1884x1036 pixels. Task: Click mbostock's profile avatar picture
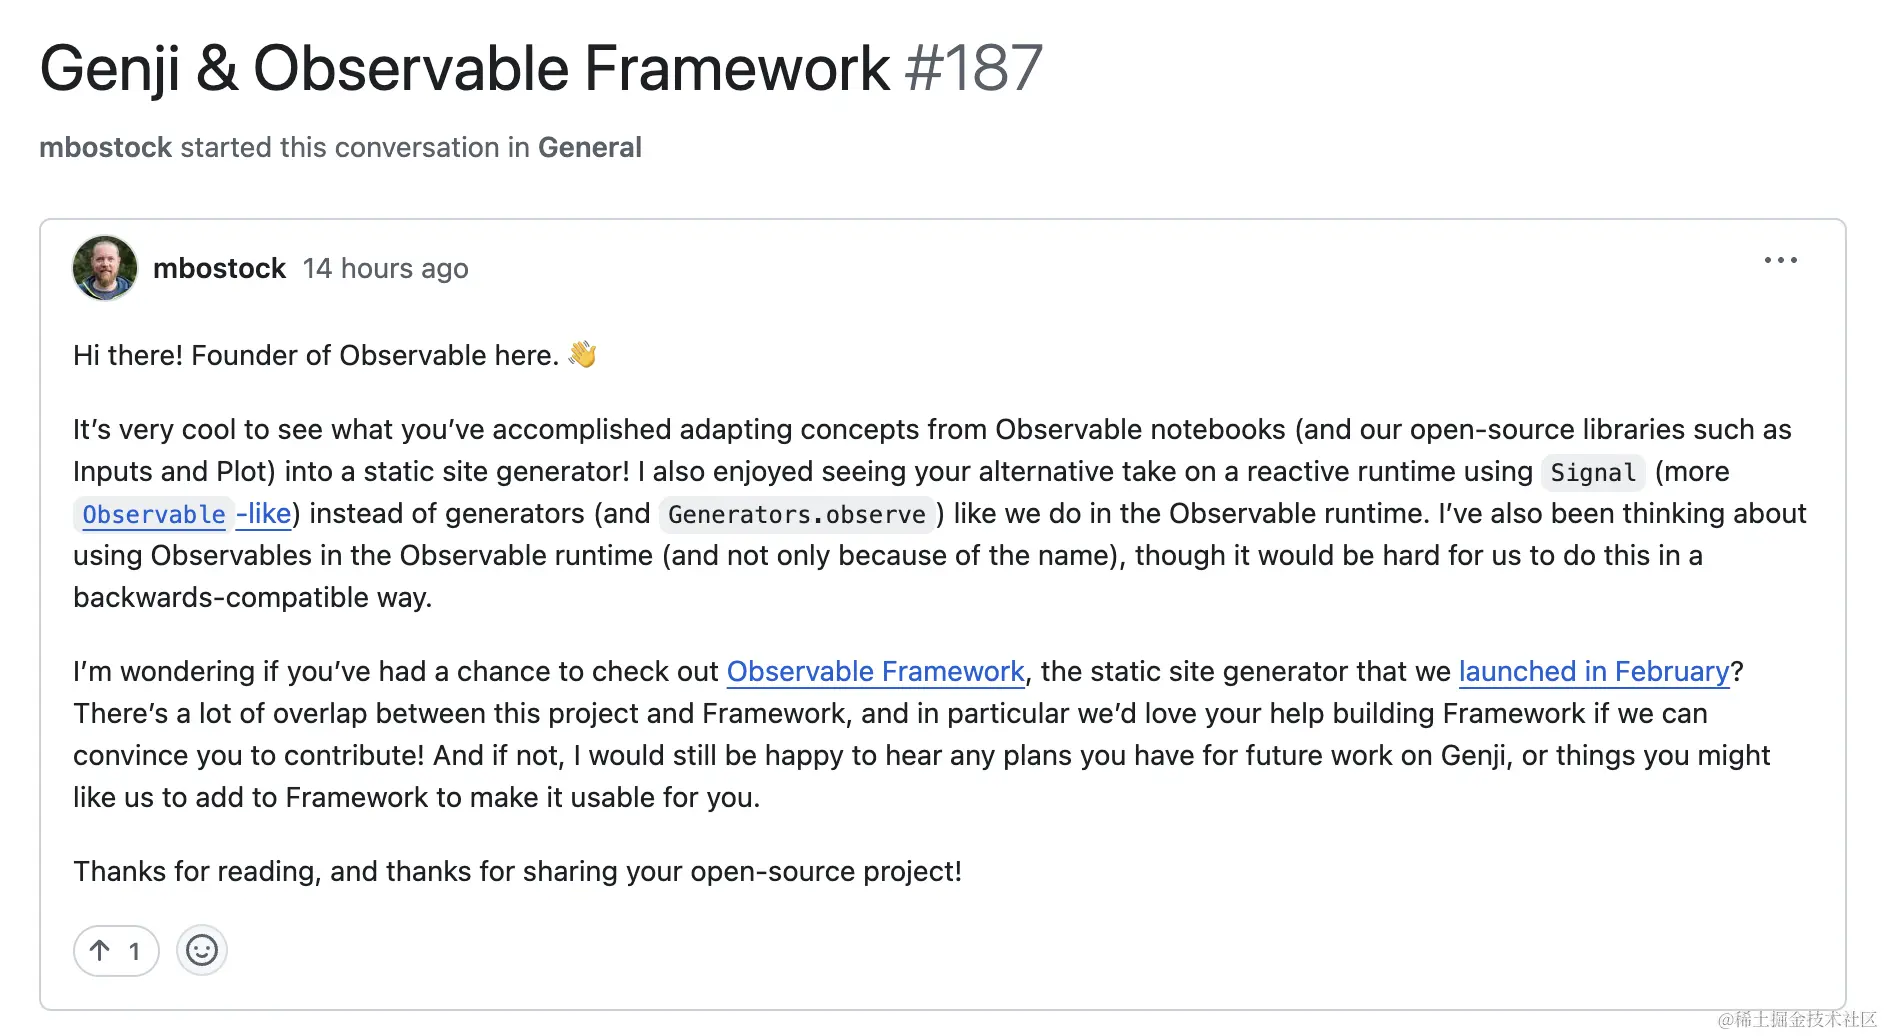tap(104, 268)
